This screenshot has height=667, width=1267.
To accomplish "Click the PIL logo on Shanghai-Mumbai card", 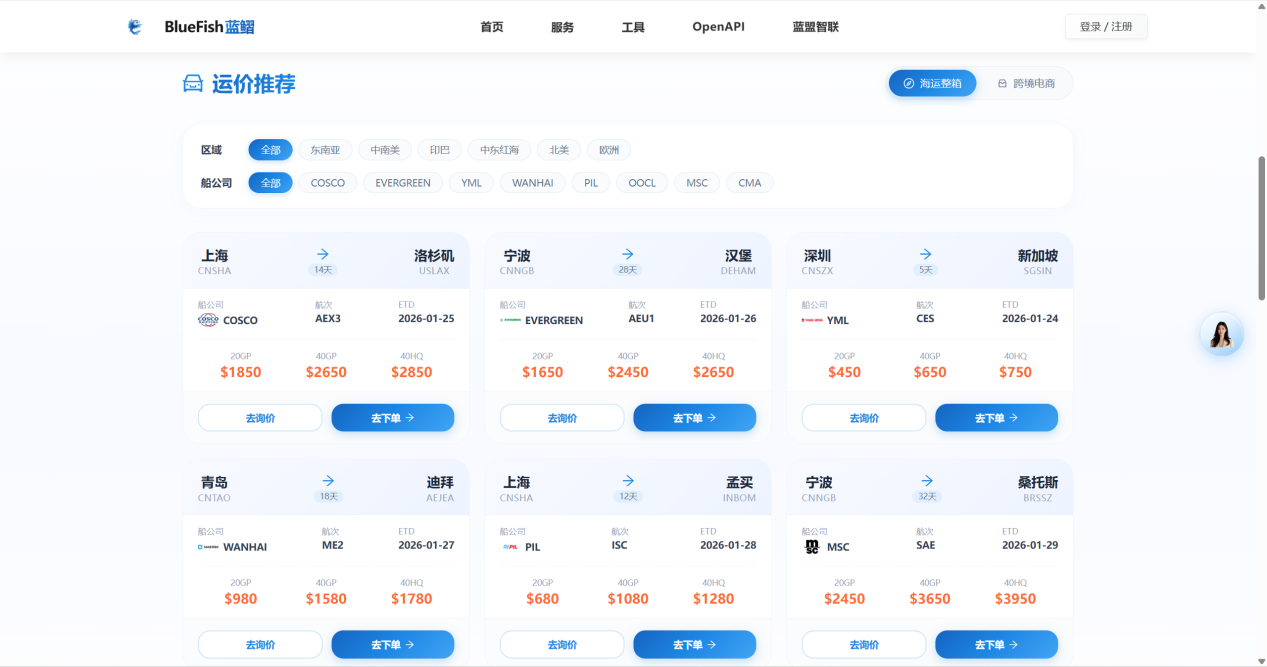I will [x=511, y=546].
